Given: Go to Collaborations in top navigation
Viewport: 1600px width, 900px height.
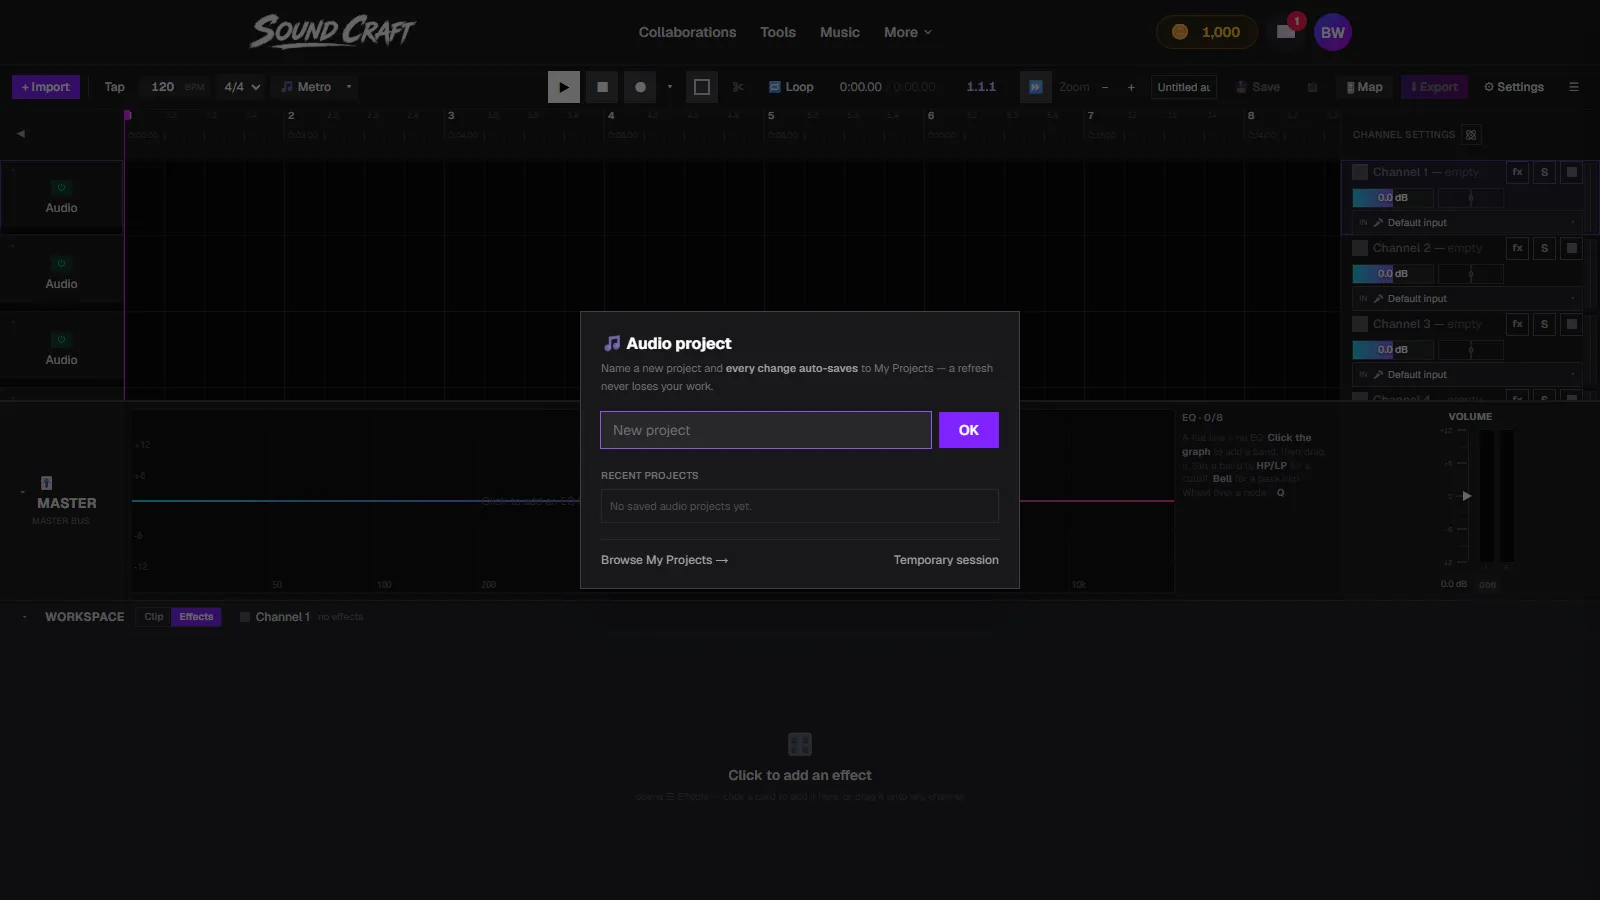Looking at the screenshot, I should [x=687, y=32].
